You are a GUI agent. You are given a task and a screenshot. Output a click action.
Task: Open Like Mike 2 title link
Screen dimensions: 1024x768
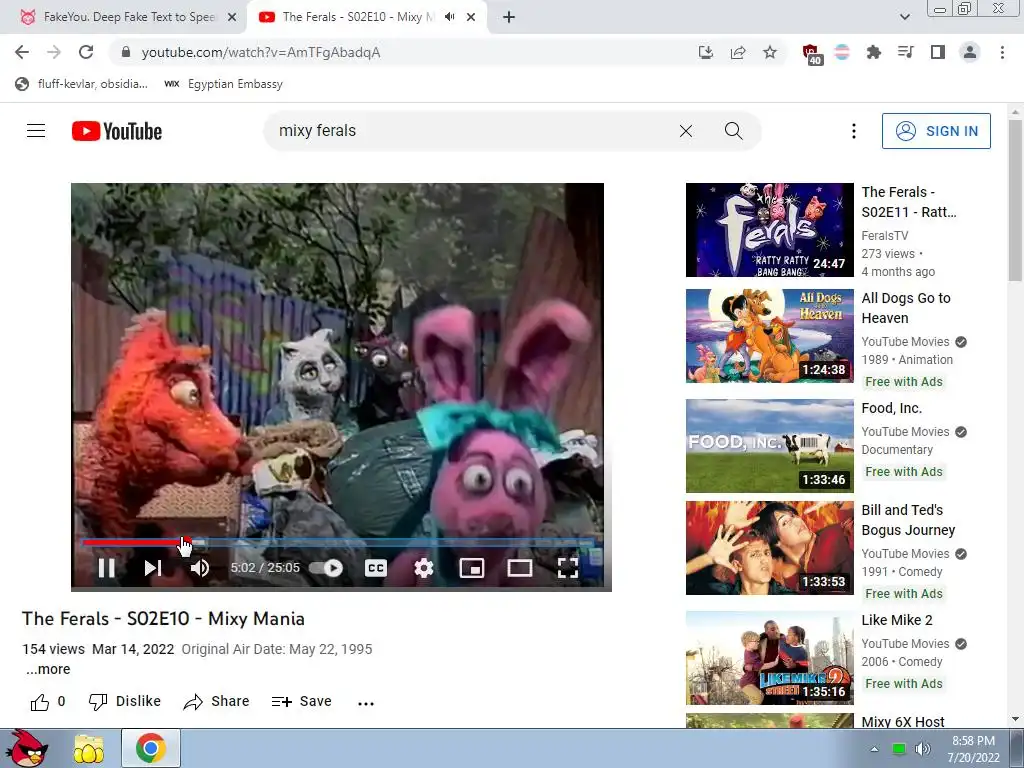point(897,620)
